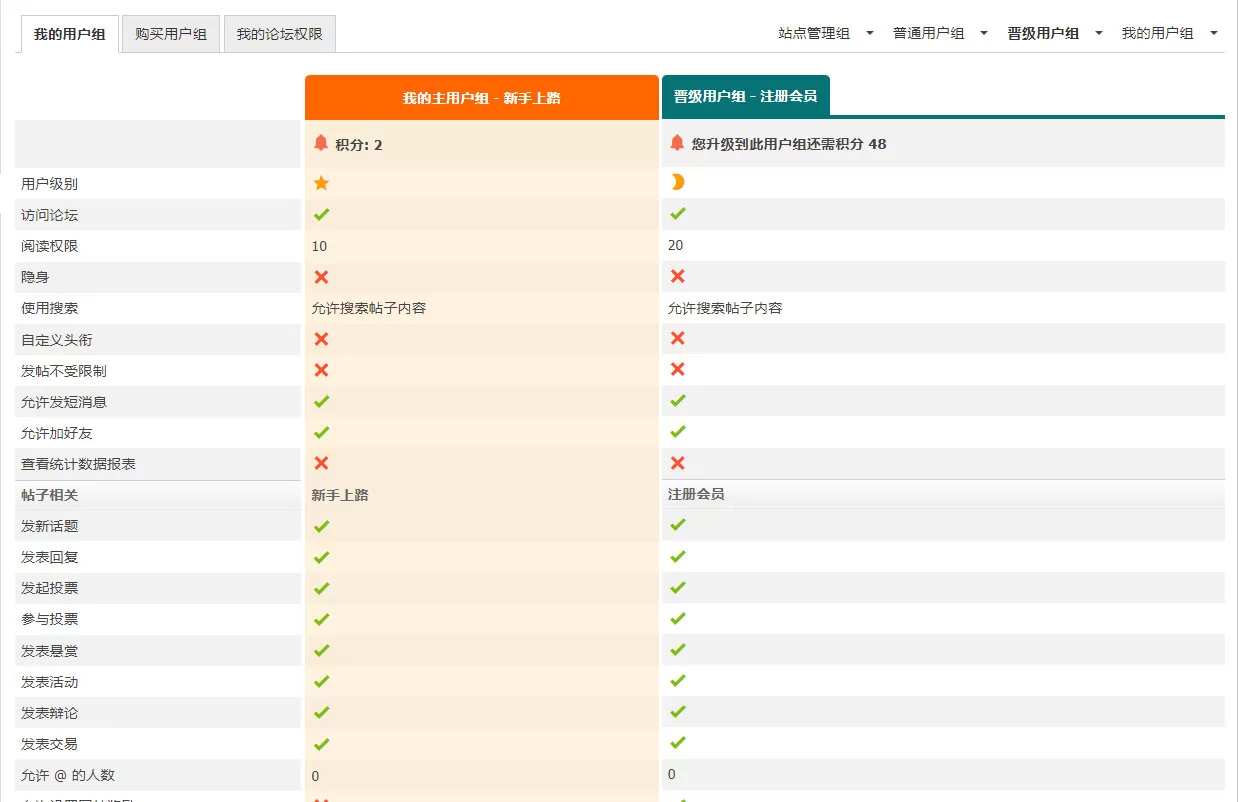Viewport: 1238px width, 802px height.
Task: Click the bell icon beside 积分: 2
Action: [x=321, y=143]
